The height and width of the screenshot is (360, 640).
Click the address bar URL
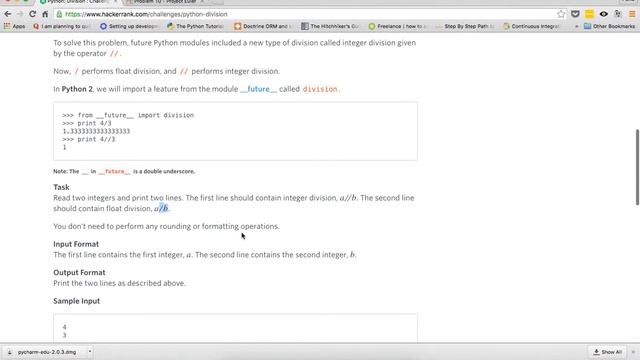point(146,14)
